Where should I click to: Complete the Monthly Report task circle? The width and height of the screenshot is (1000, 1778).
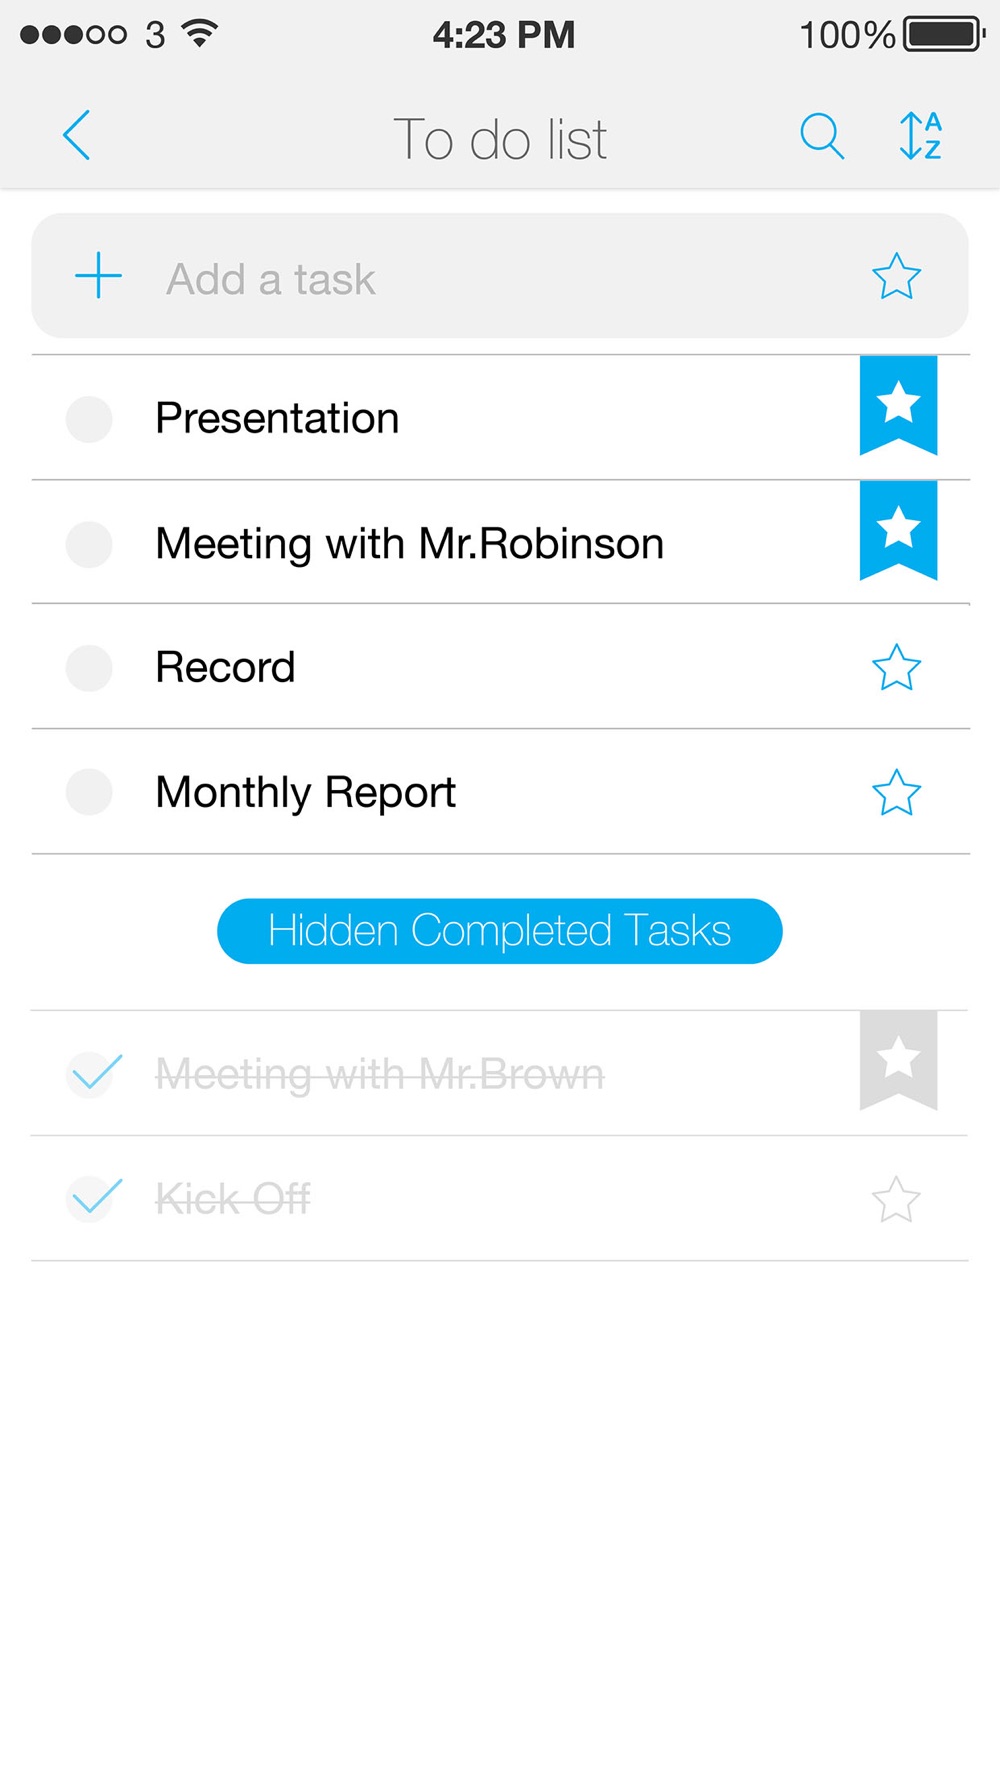coord(89,793)
